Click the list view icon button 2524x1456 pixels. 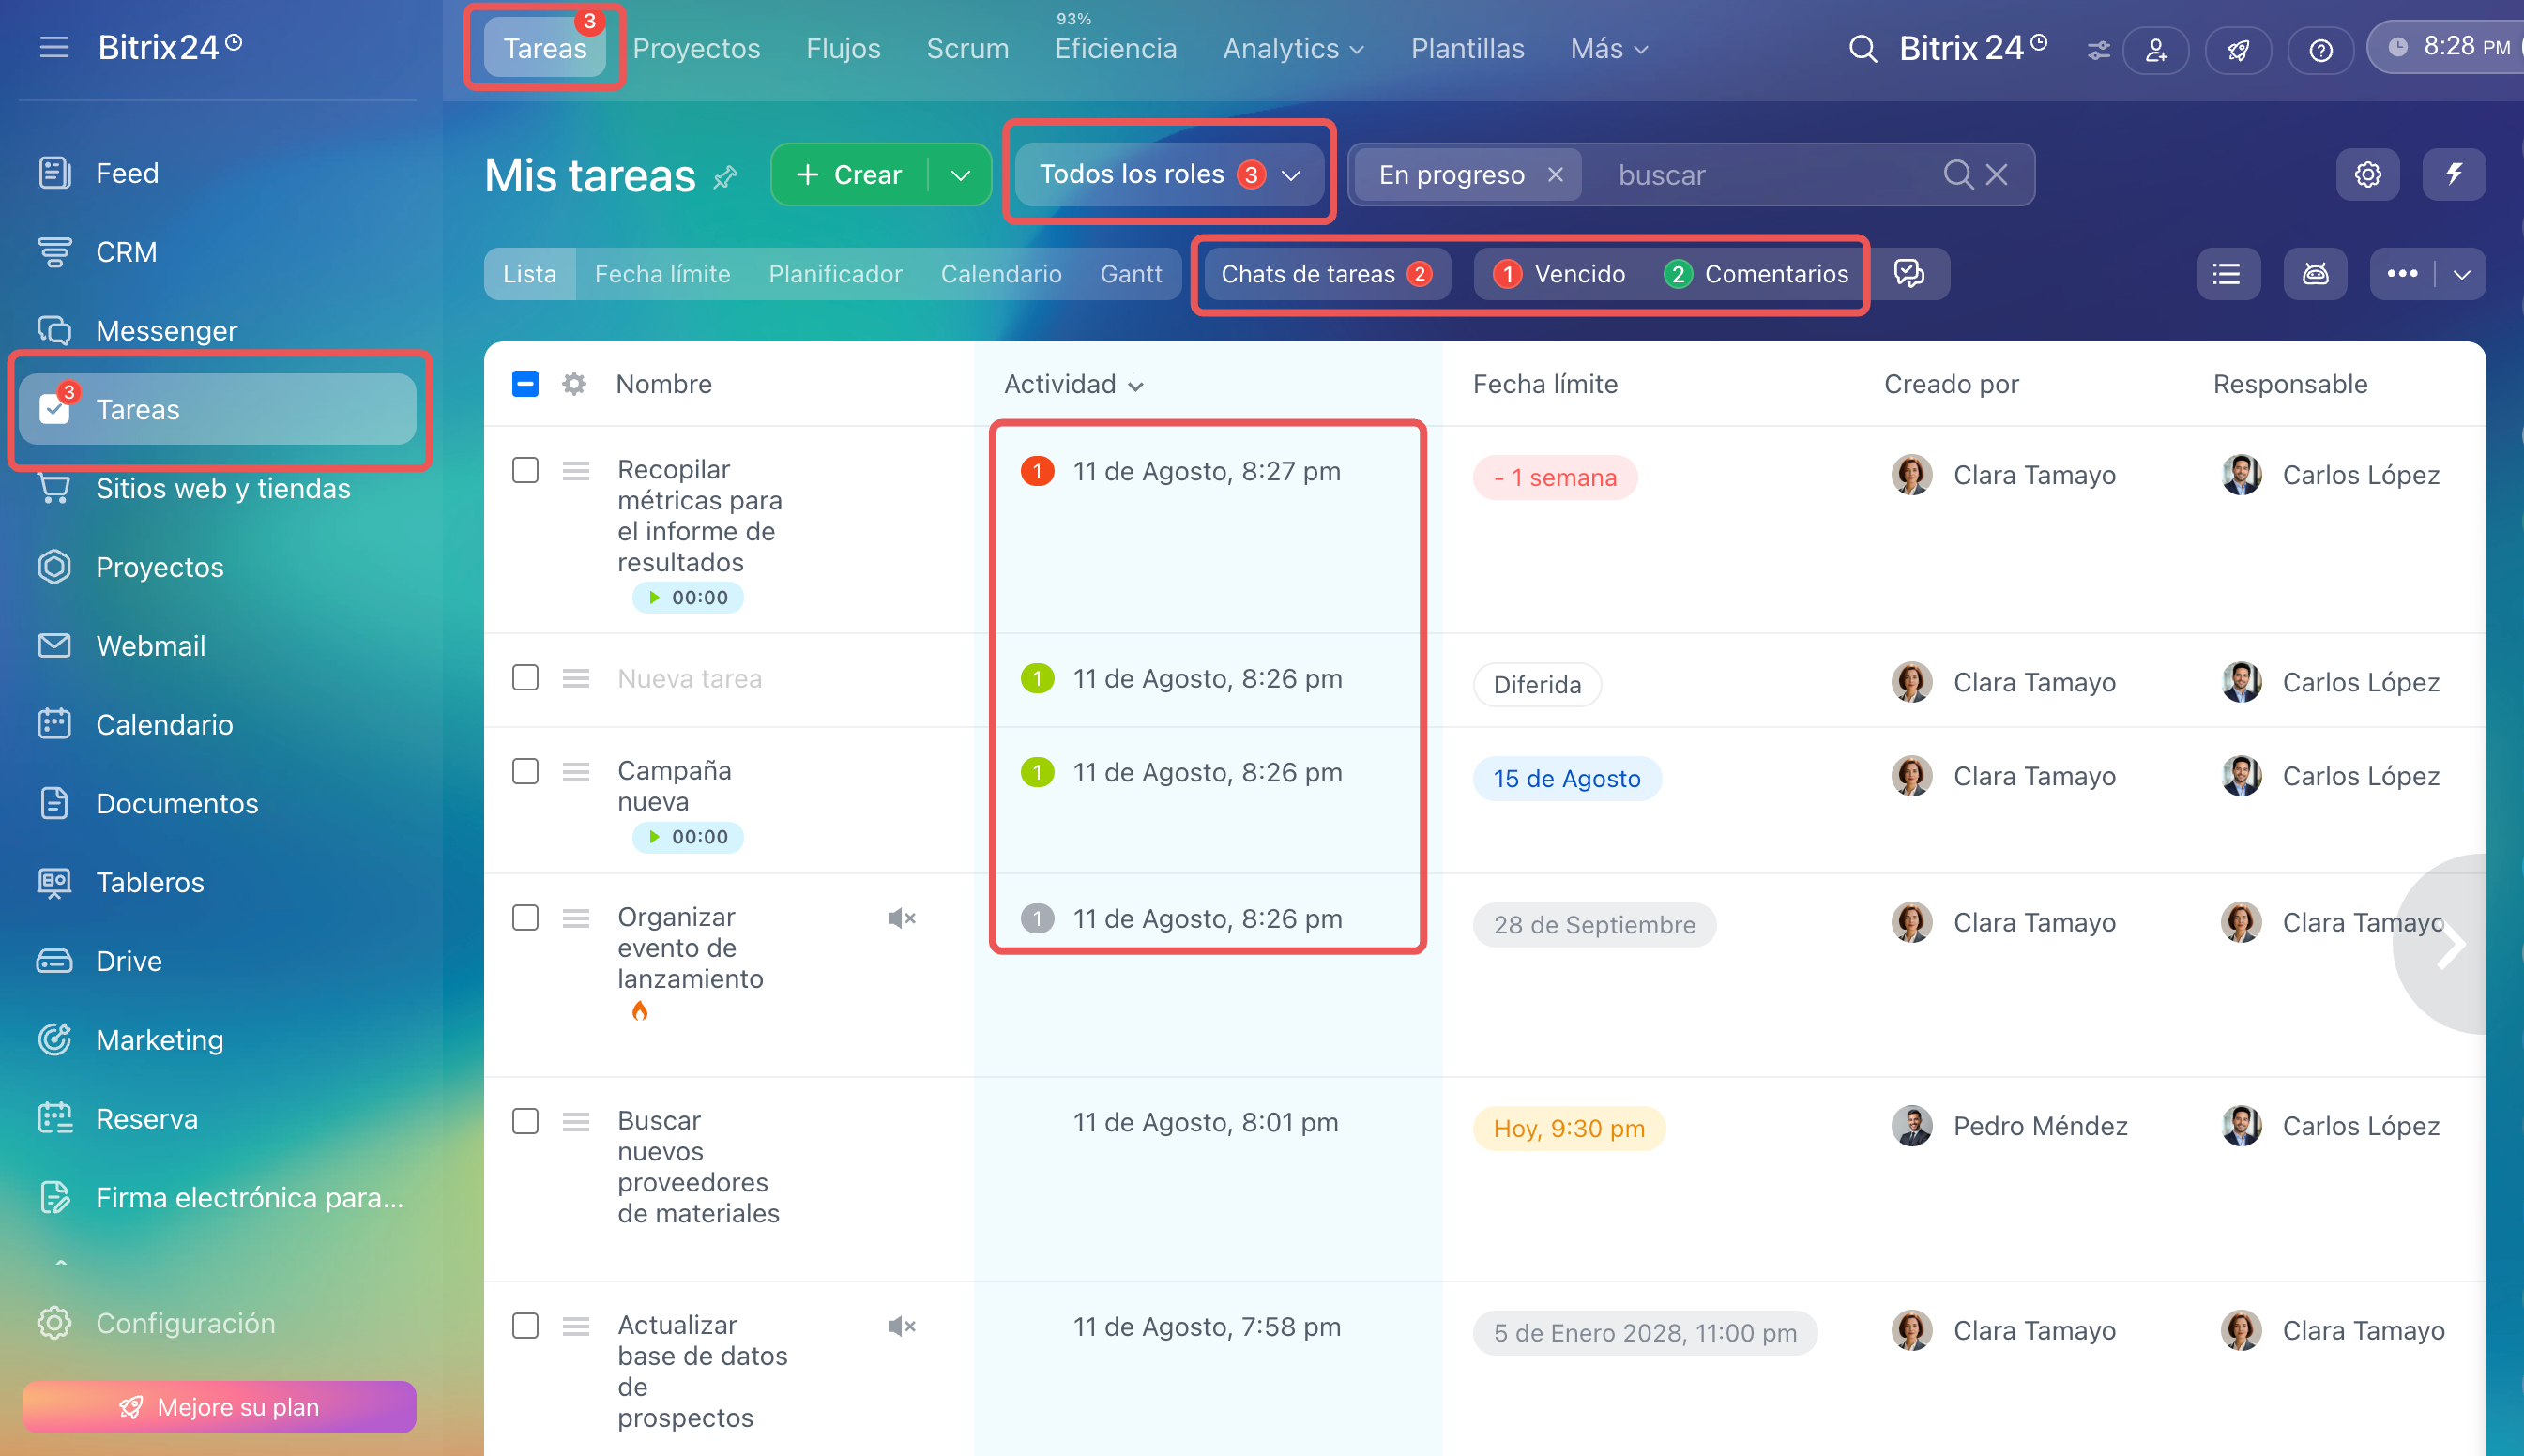point(2228,274)
